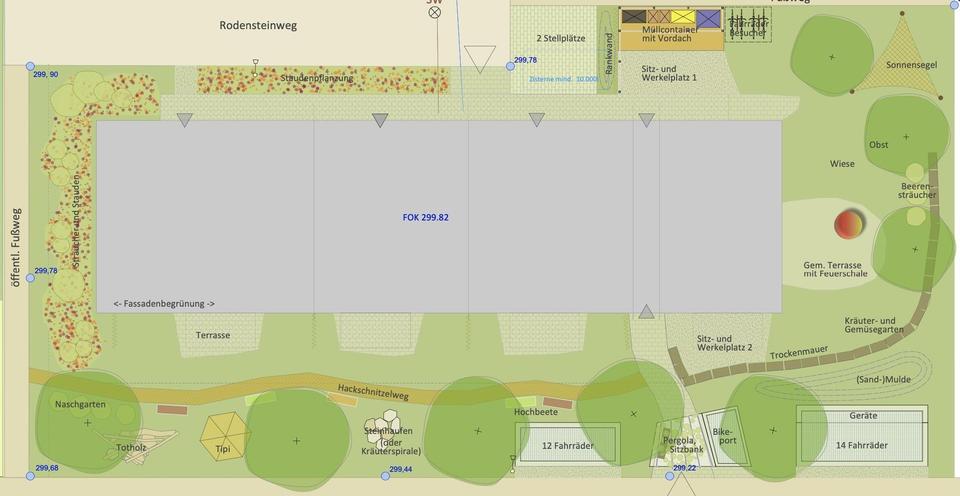Select the yellow Tipi hexagon symbol
This screenshot has width=960, height=496.
(x=225, y=435)
